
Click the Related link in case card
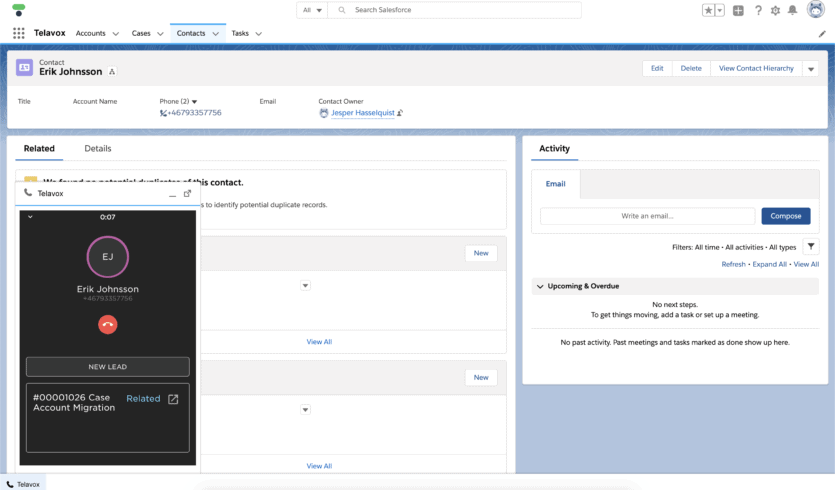143,398
